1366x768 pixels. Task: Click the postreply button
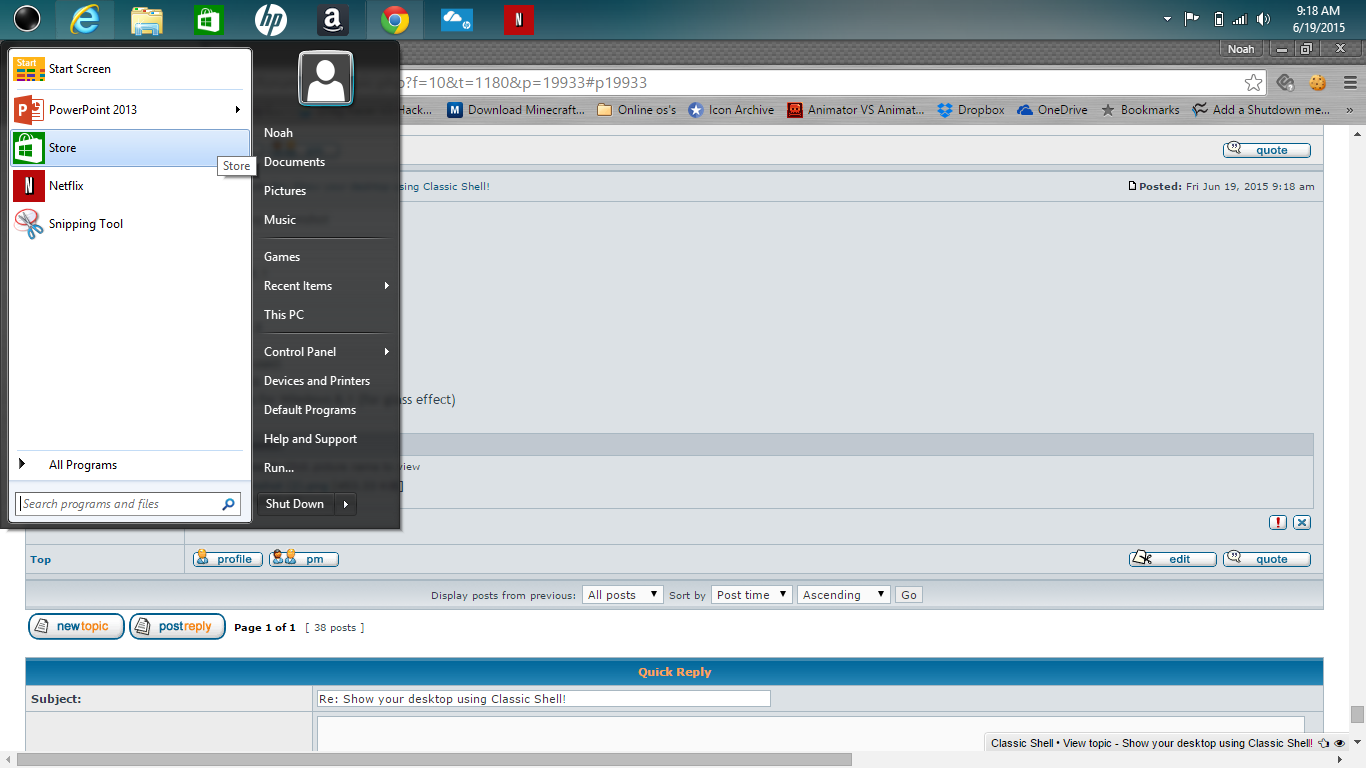177,627
